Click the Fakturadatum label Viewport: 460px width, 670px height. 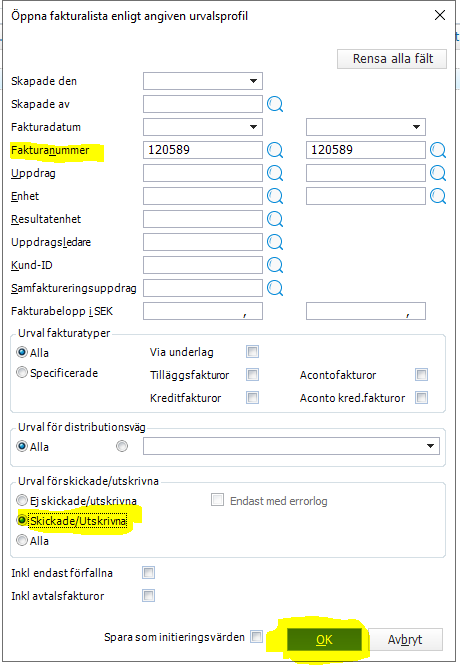(46, 127)
